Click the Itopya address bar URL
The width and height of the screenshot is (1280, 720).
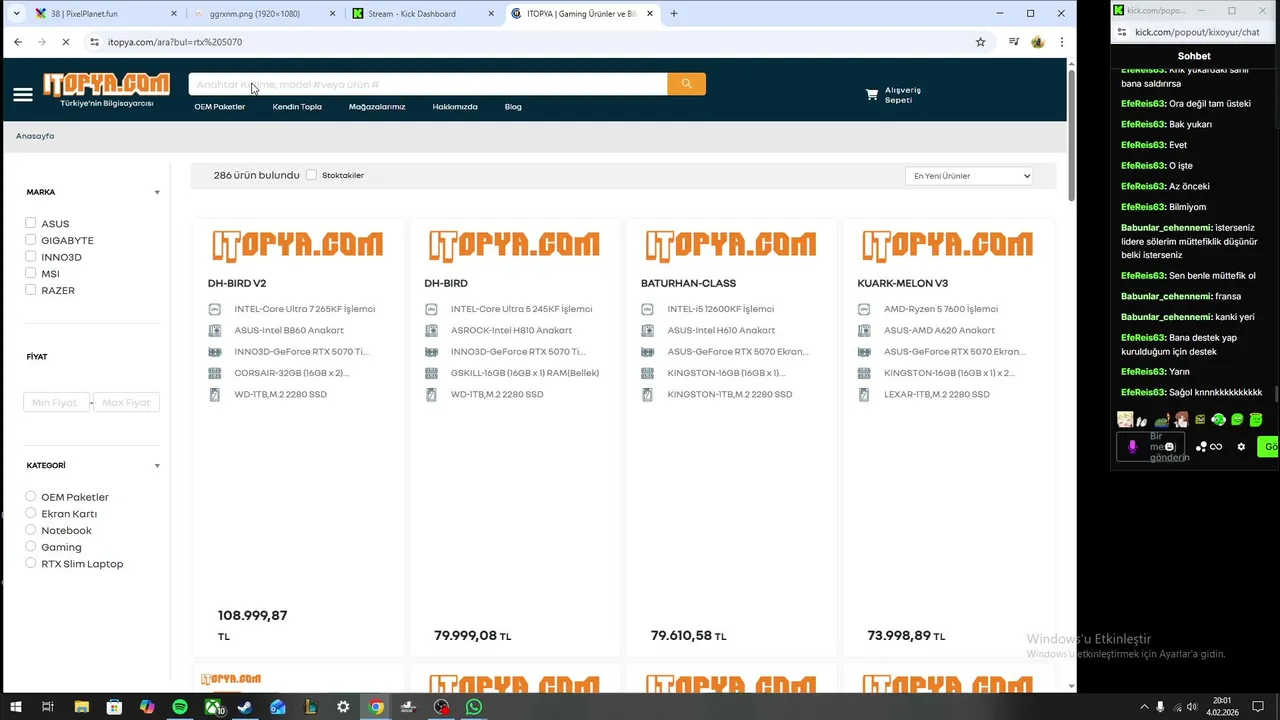[x=175, y=42]
